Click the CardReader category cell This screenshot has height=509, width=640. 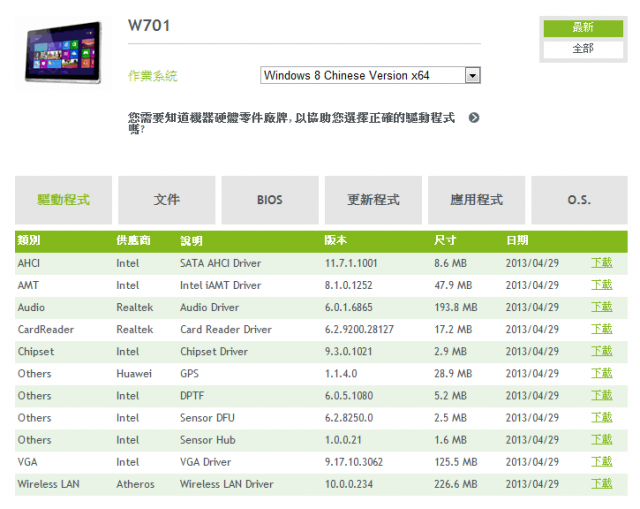pyautogui.click(x=46, y=329)
